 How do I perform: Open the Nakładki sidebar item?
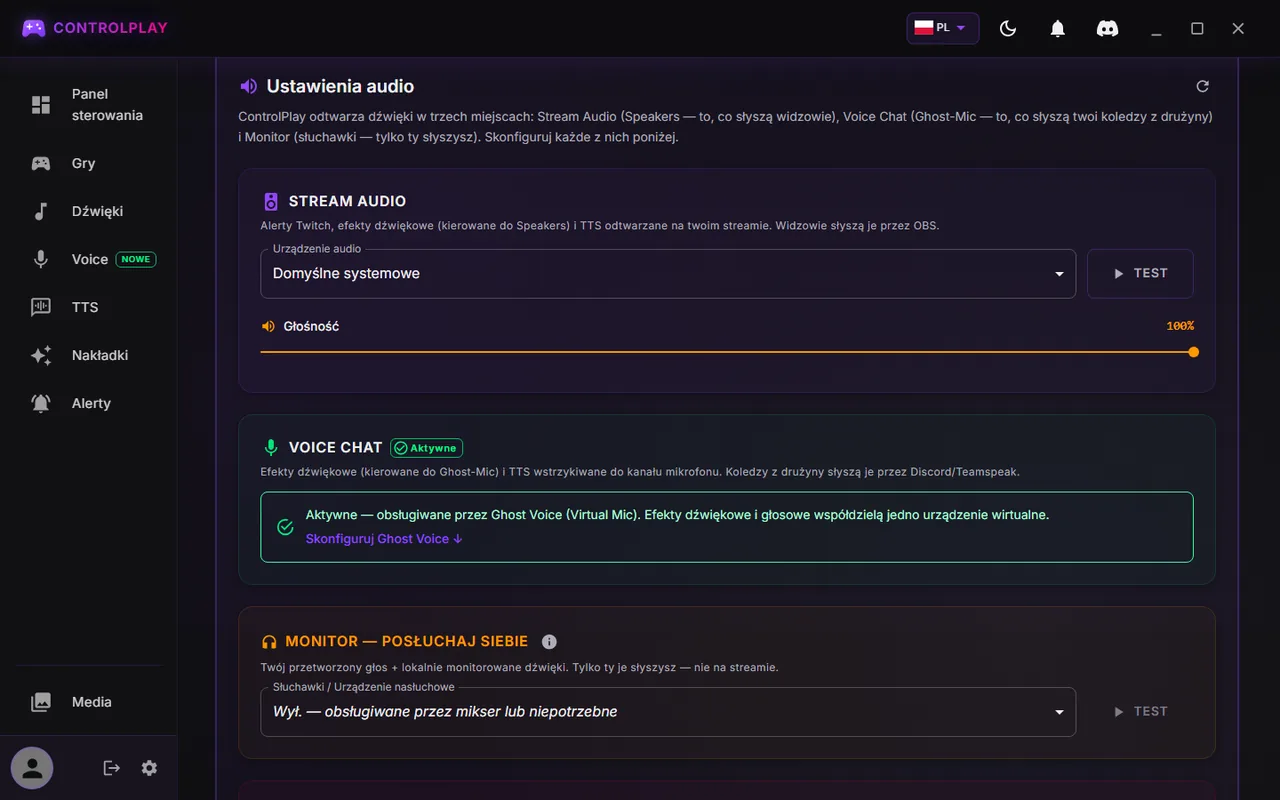89,355
